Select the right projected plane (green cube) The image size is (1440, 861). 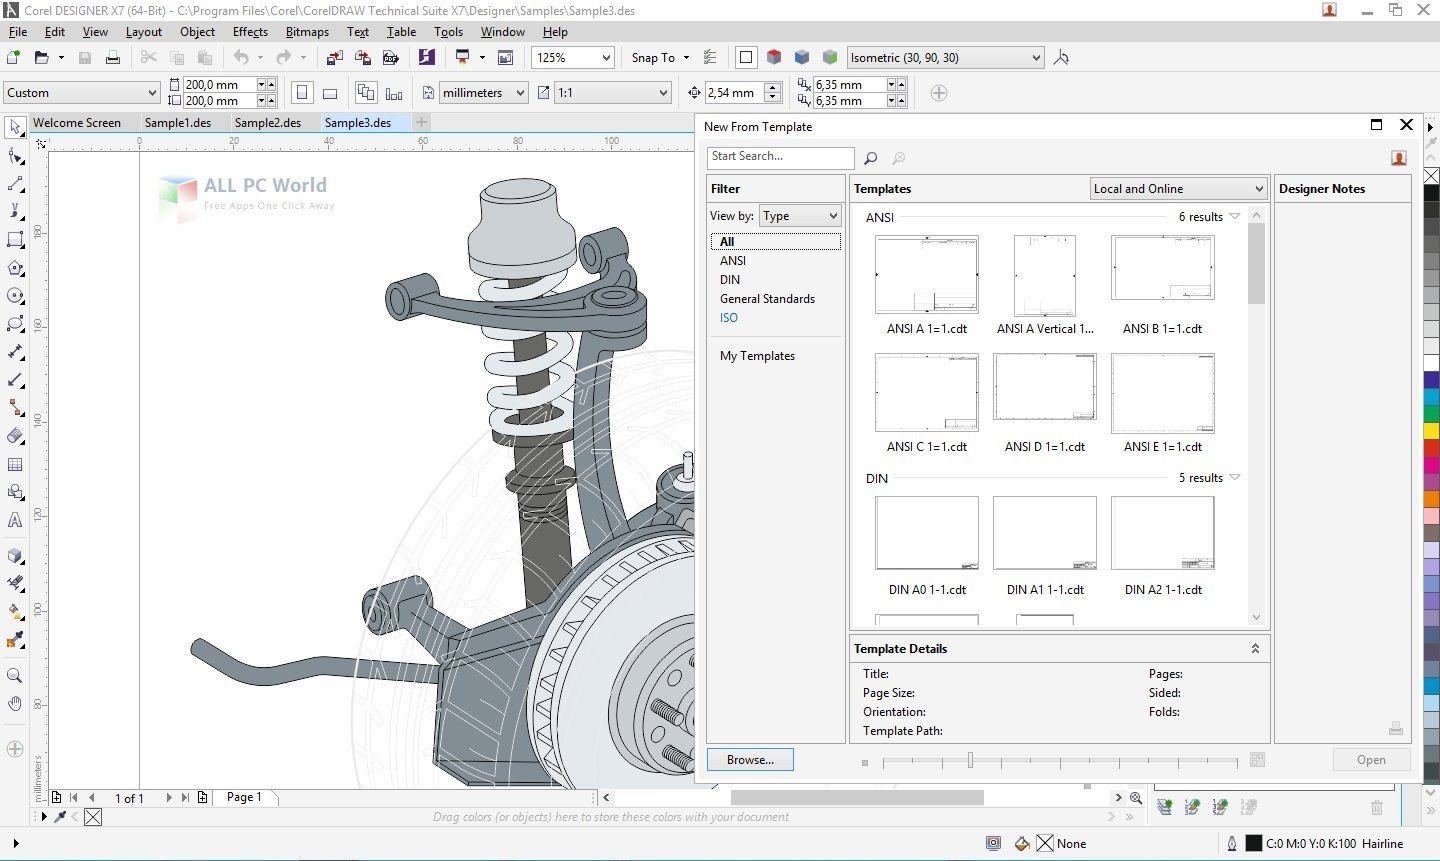(830, 58)
